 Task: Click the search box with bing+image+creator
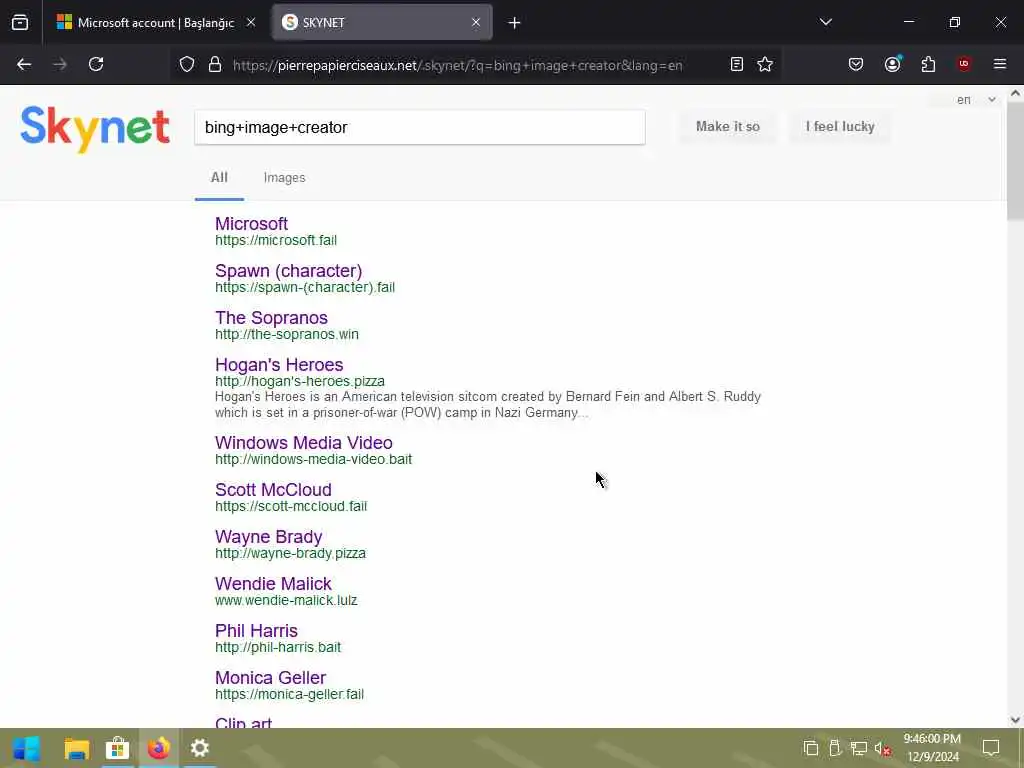pyautogui.click(x=420, y=127)
